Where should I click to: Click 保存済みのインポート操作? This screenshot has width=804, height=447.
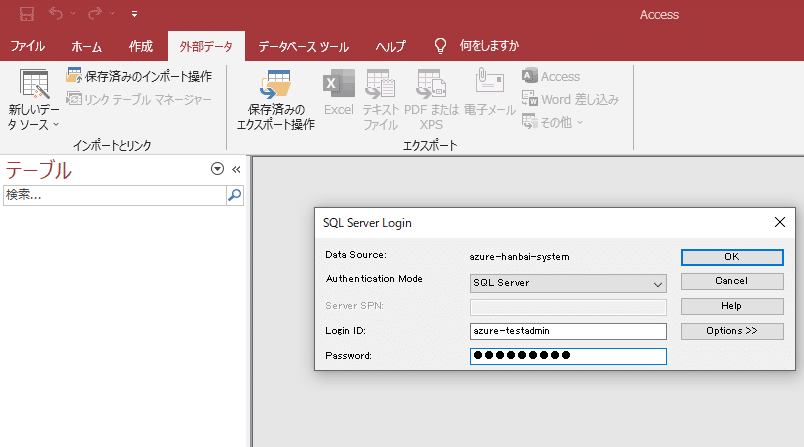tap(139, 76)
